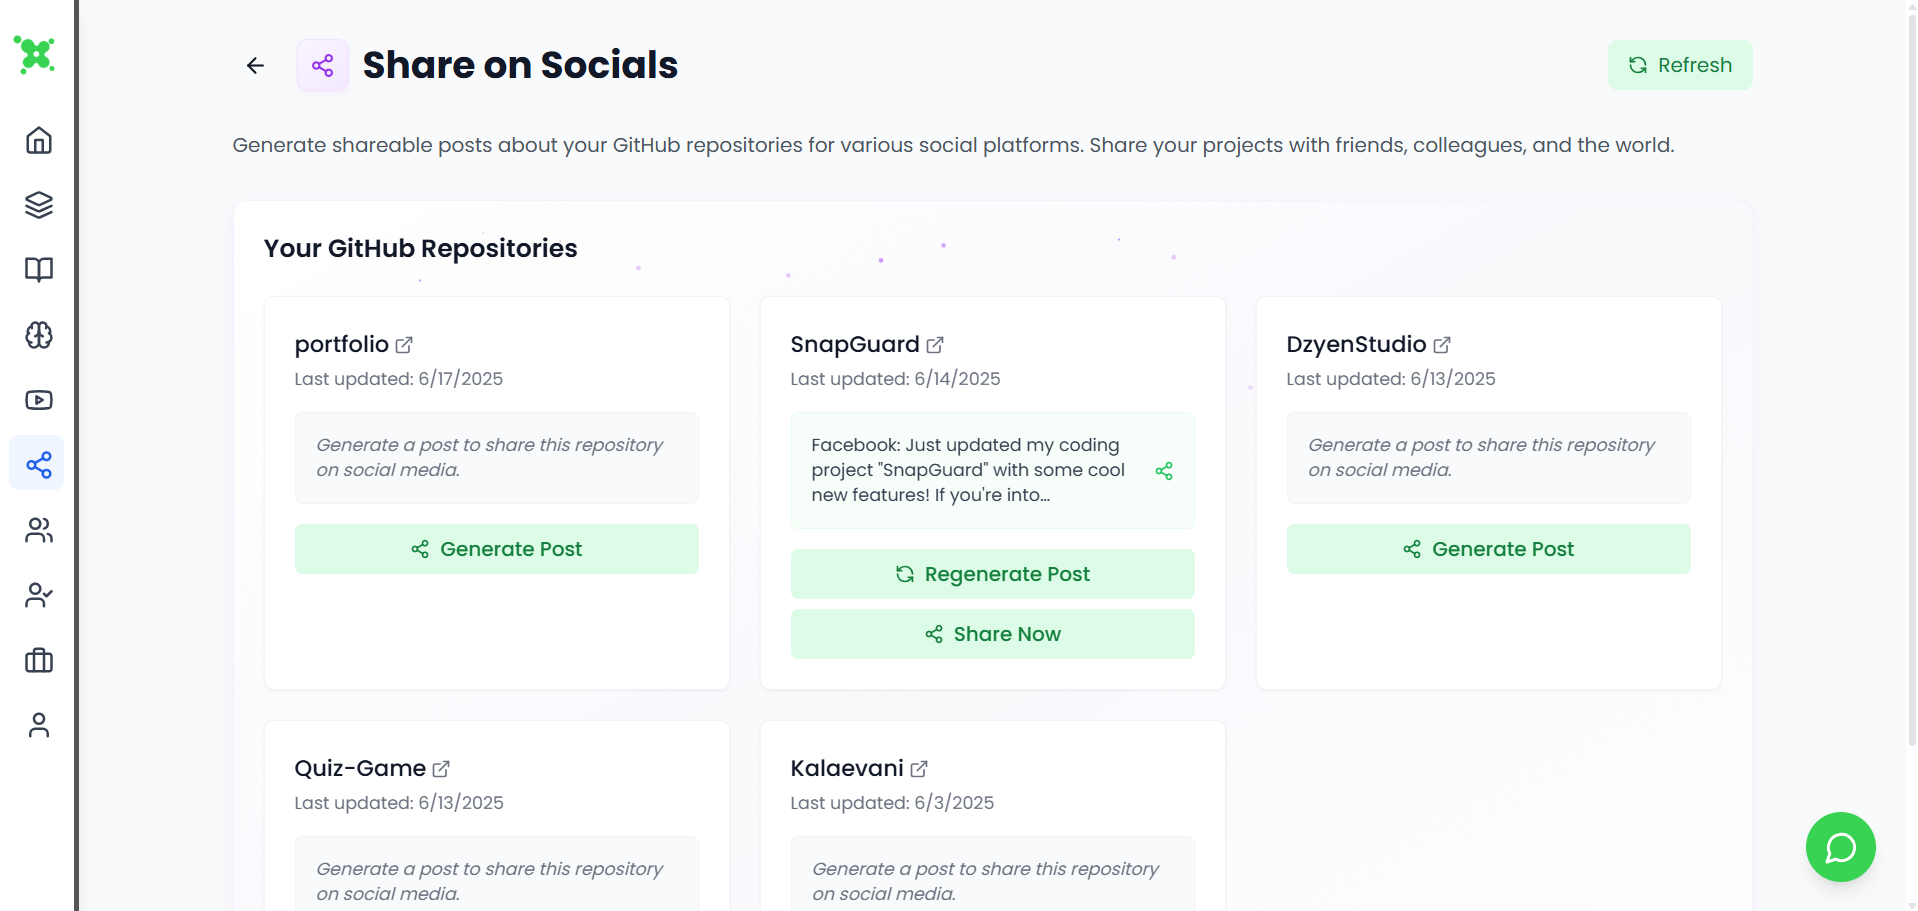
Task: Open Quiz-Game repository external link
Action: [441, 769]
